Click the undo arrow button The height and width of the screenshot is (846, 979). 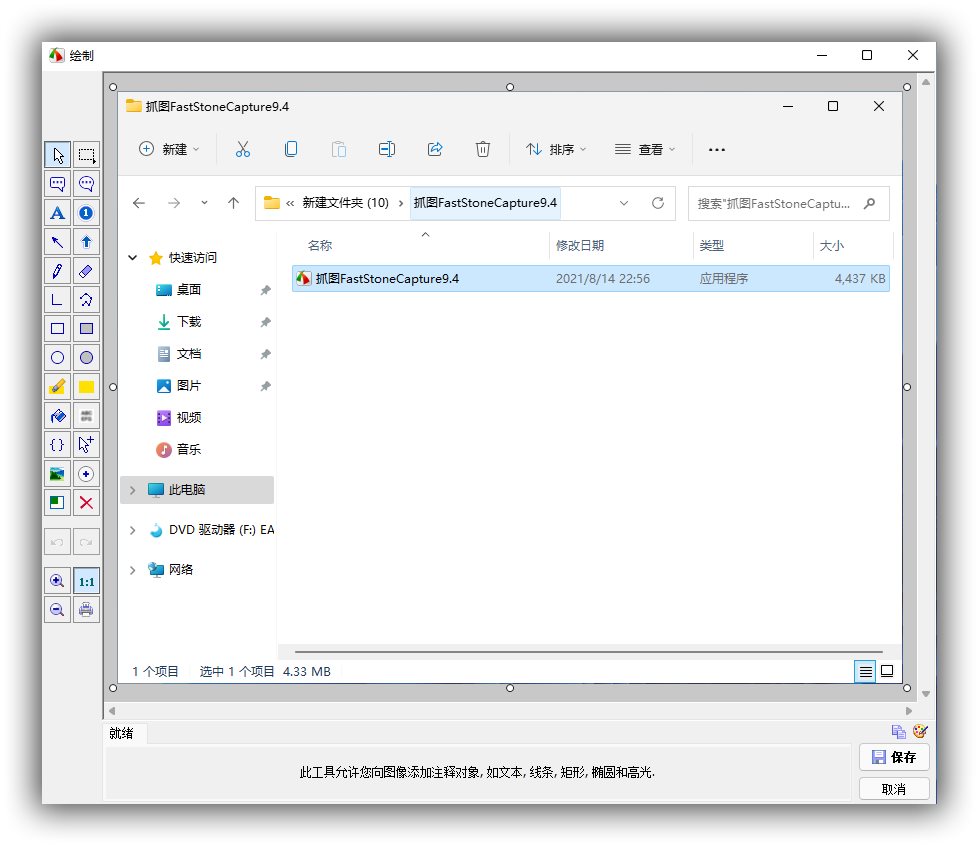click(x=57, y=542)
